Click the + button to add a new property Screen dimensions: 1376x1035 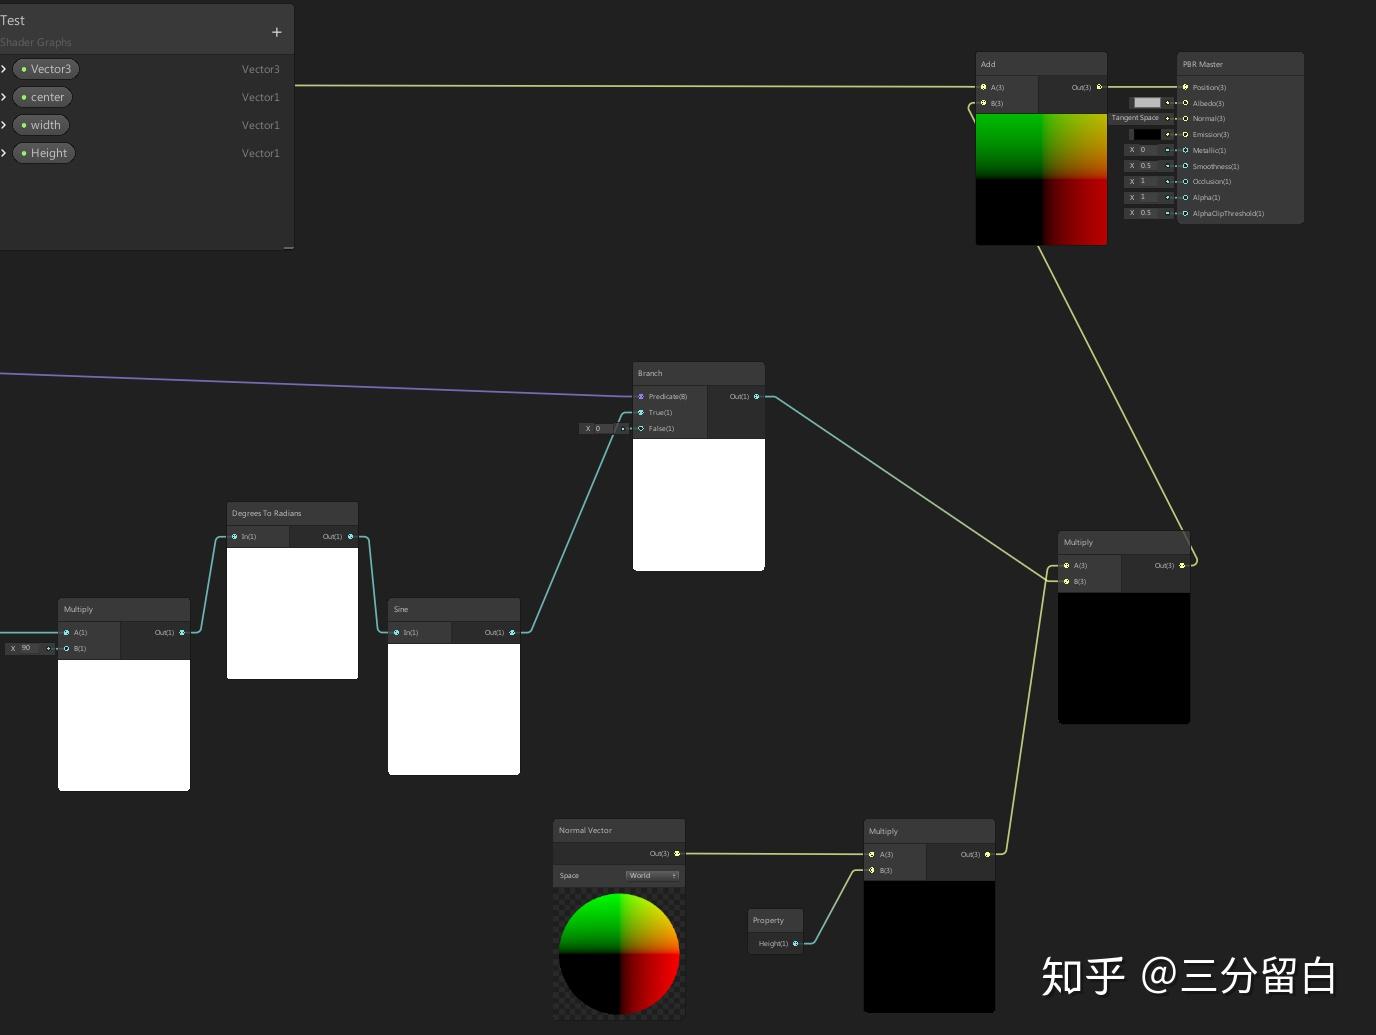276,31
